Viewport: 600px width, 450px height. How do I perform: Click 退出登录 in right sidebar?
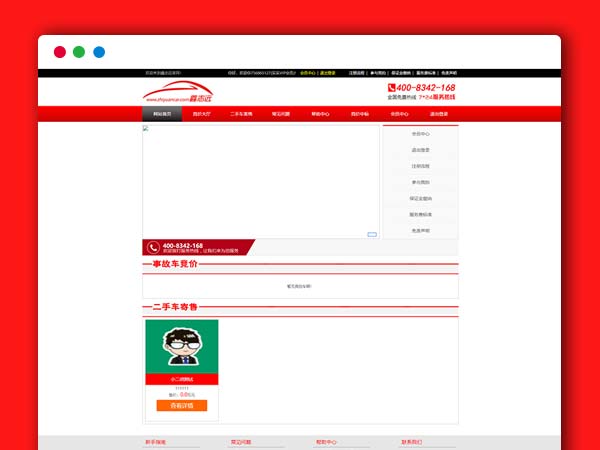pos(420,149)
